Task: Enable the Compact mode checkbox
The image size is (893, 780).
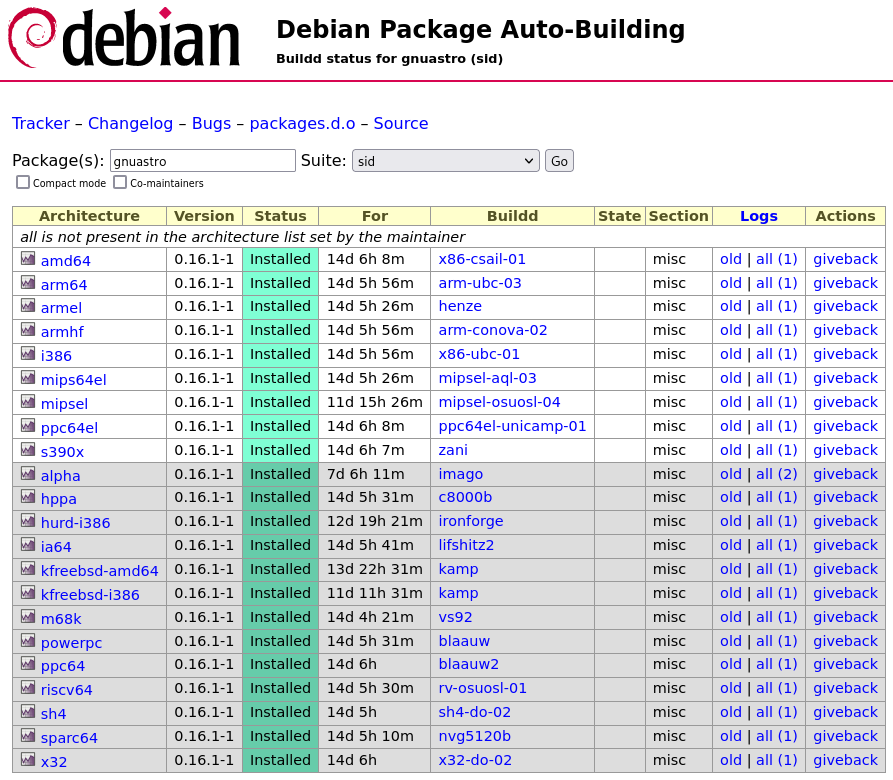Action: tap(23, 182)
